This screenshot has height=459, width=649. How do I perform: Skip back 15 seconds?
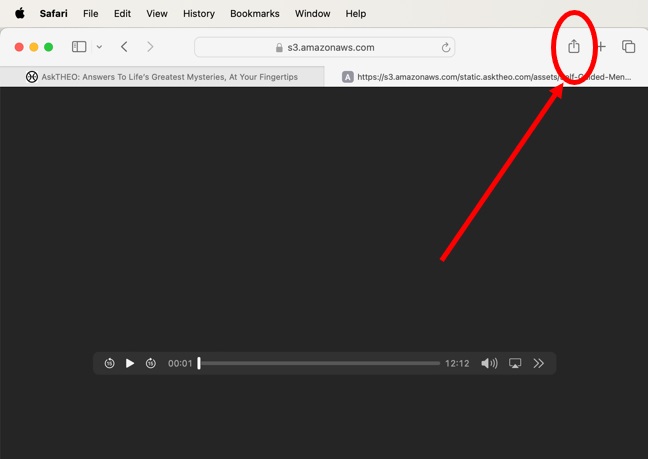(110, 363)
